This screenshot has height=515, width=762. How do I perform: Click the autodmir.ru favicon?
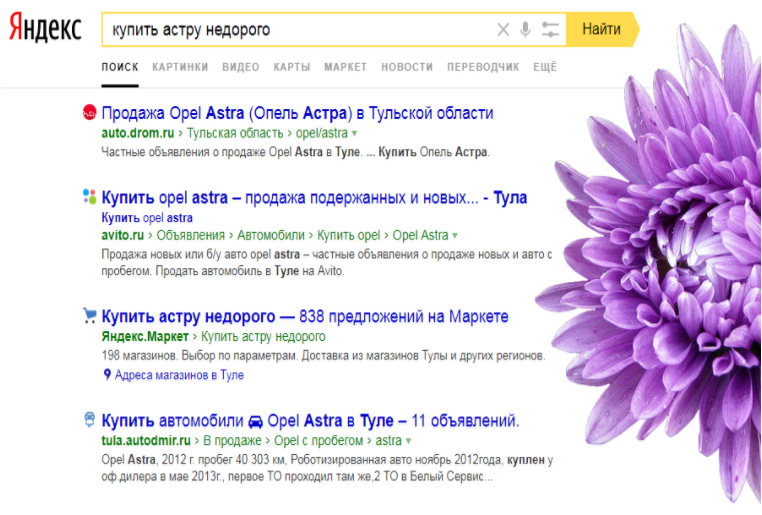pyautogui.click(x=89, y=419)
